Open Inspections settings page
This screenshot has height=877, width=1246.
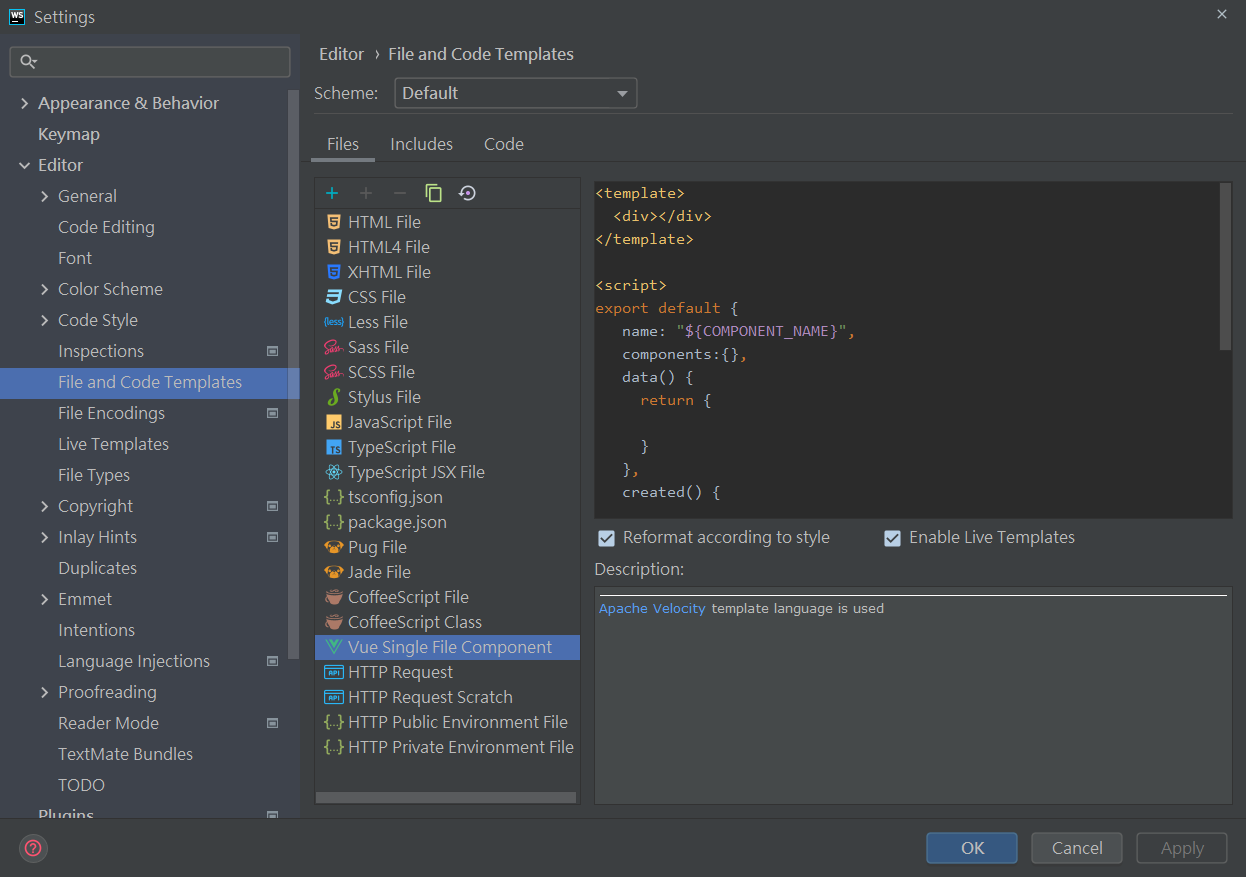(x=101, y=351)
